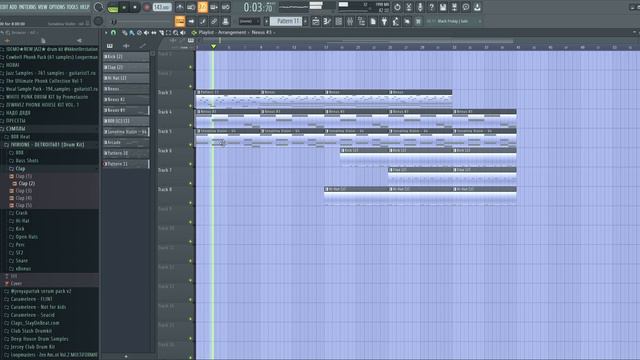Select the playlist Draw pencil tool
This screenshot has height=360, width=640.
coord(124,33)
